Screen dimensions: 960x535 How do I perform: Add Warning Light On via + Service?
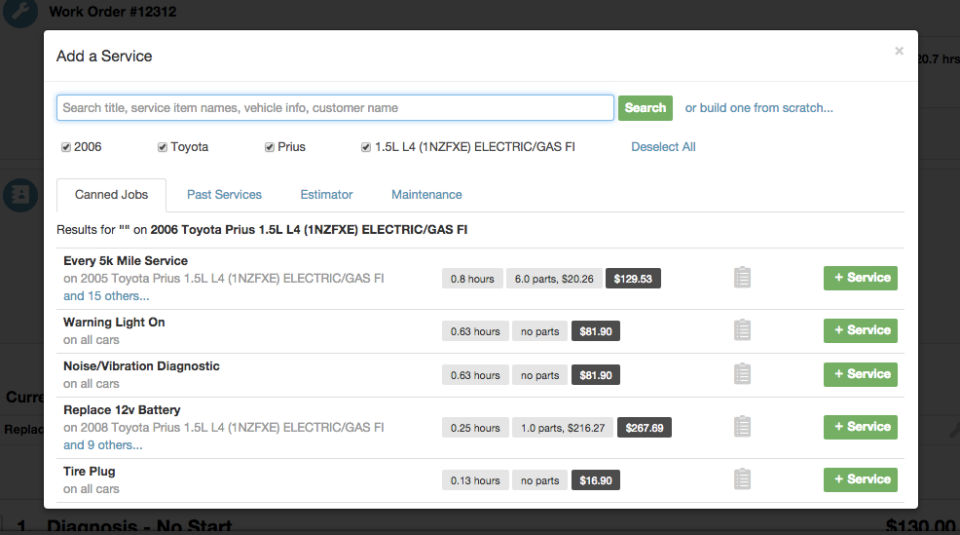[860, 331]
